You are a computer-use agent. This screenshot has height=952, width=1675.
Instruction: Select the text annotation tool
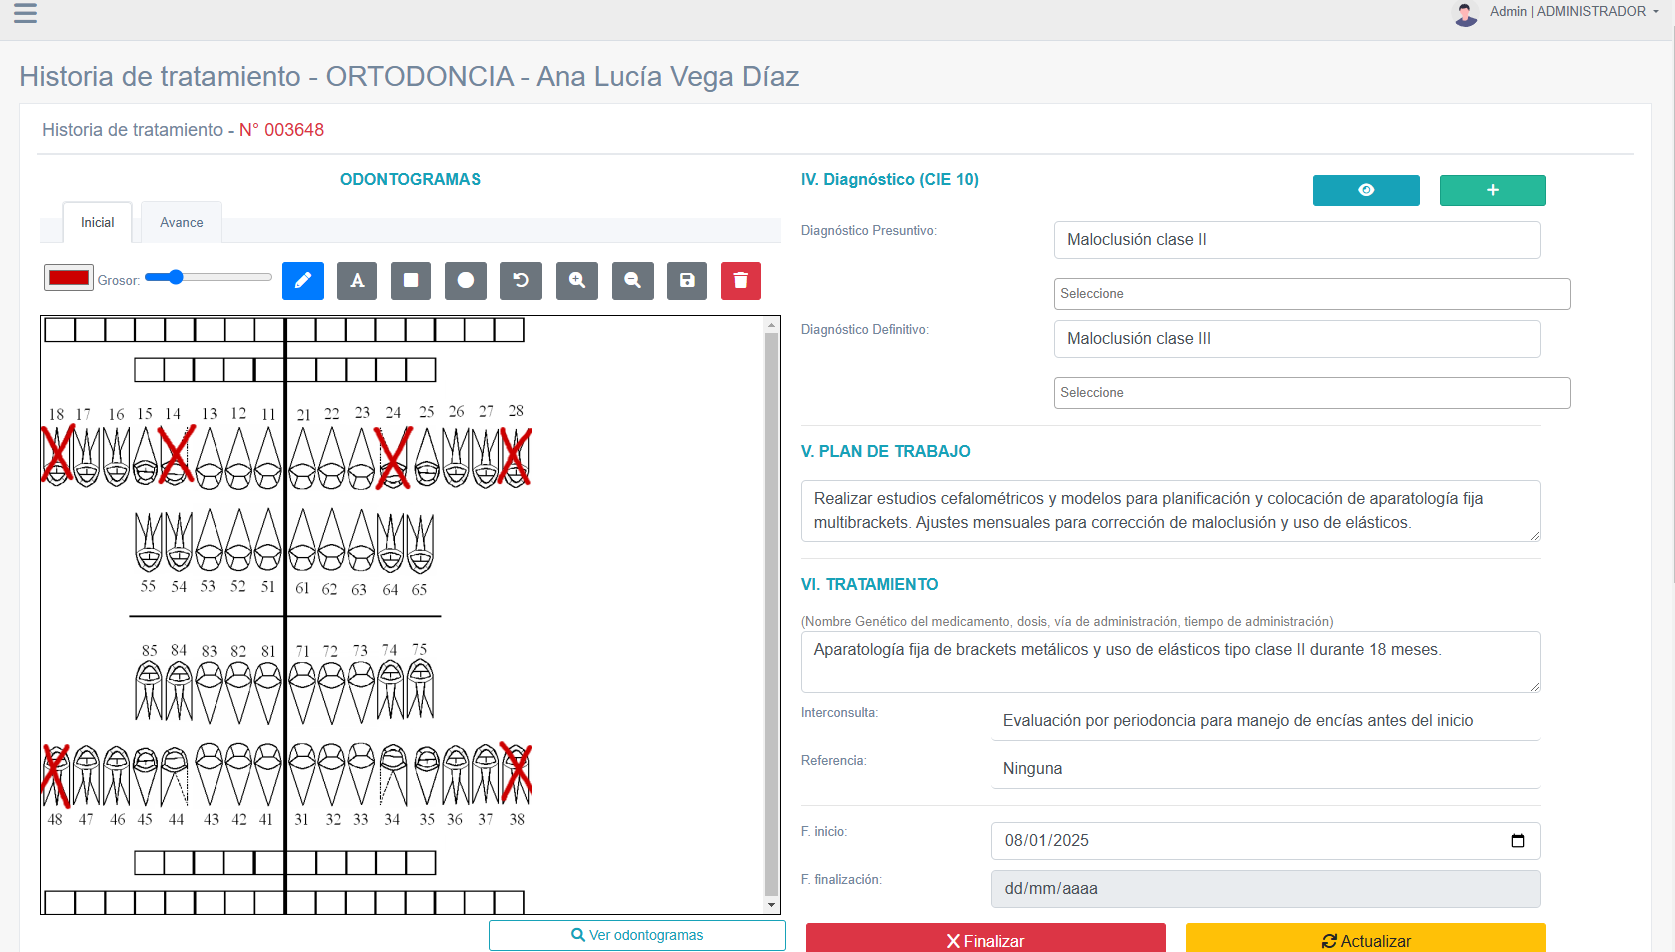357,281
